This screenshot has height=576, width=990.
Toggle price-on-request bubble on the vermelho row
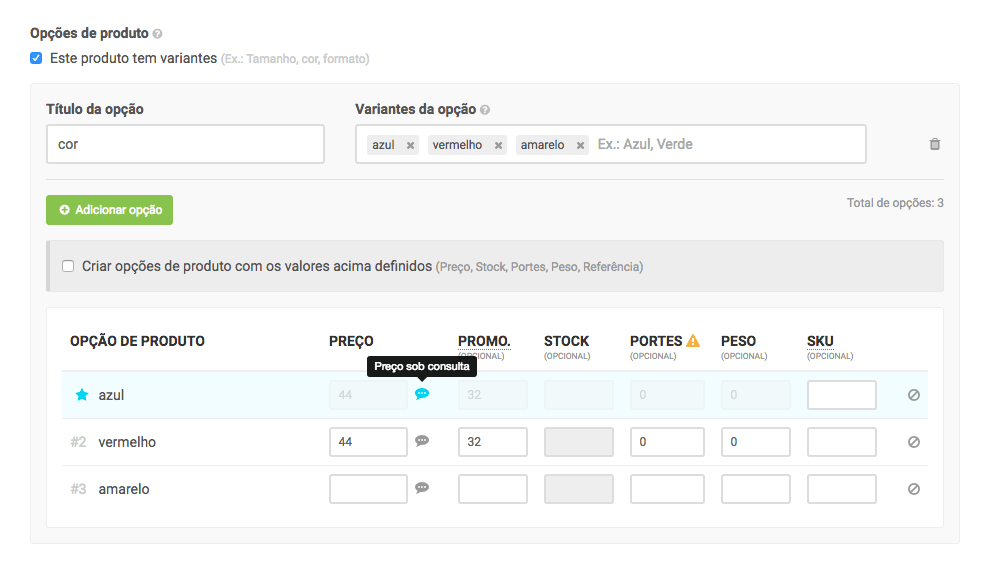[422, 441]
